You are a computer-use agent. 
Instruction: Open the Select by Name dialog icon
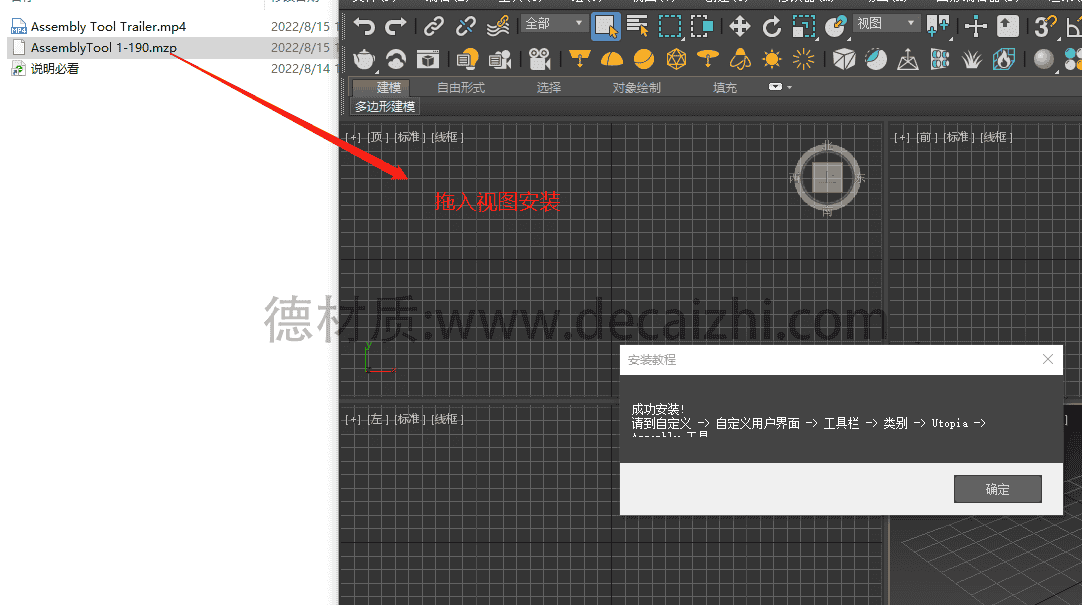click(635, 26)
